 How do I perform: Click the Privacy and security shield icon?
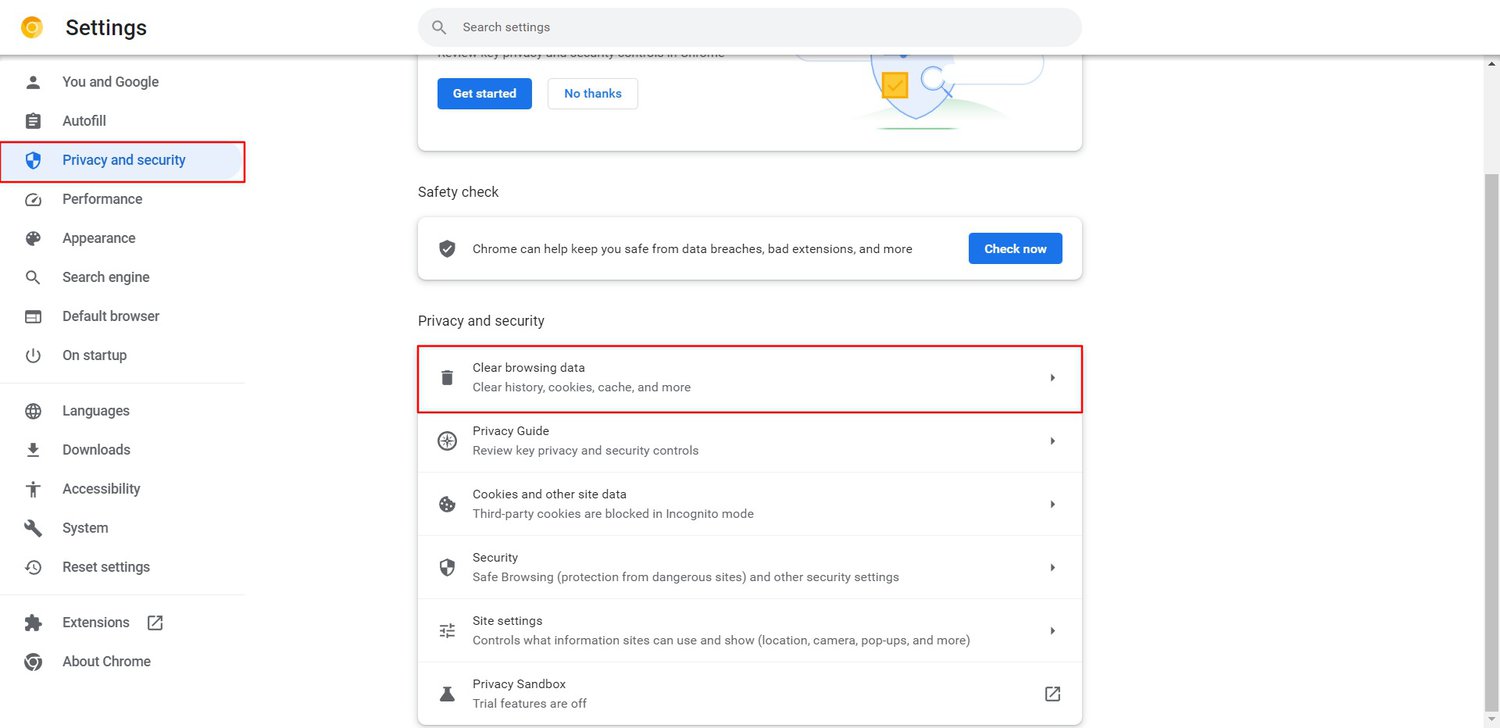coord(33,159)
